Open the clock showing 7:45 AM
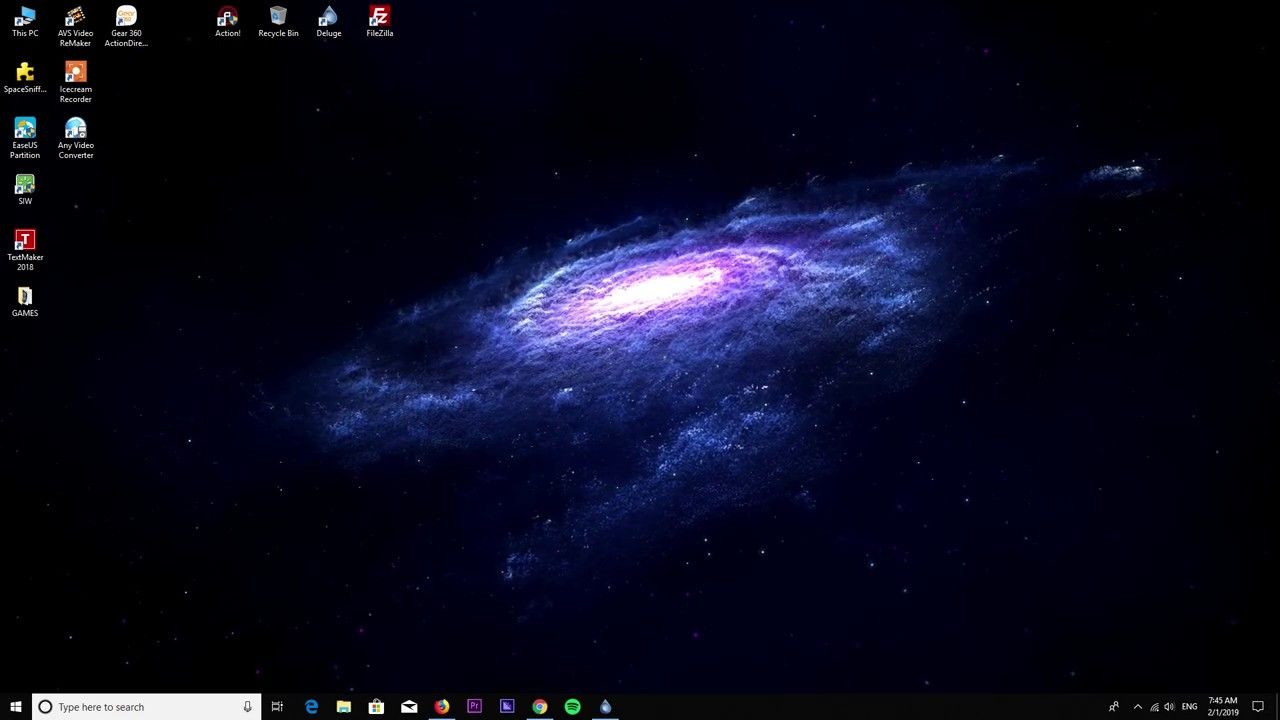This screenshot has width=1280, height=720. tap(1223, 707)
